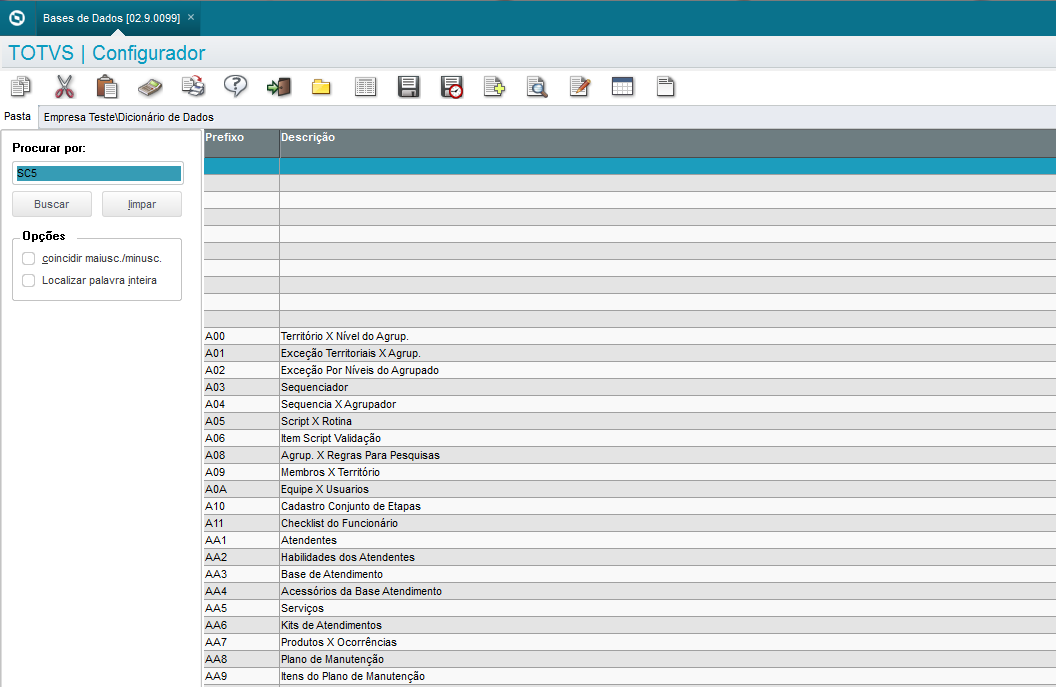Select the Habilidades dos Atendentes row
This screenshot has height=687, width=1056.
(630, 557)
